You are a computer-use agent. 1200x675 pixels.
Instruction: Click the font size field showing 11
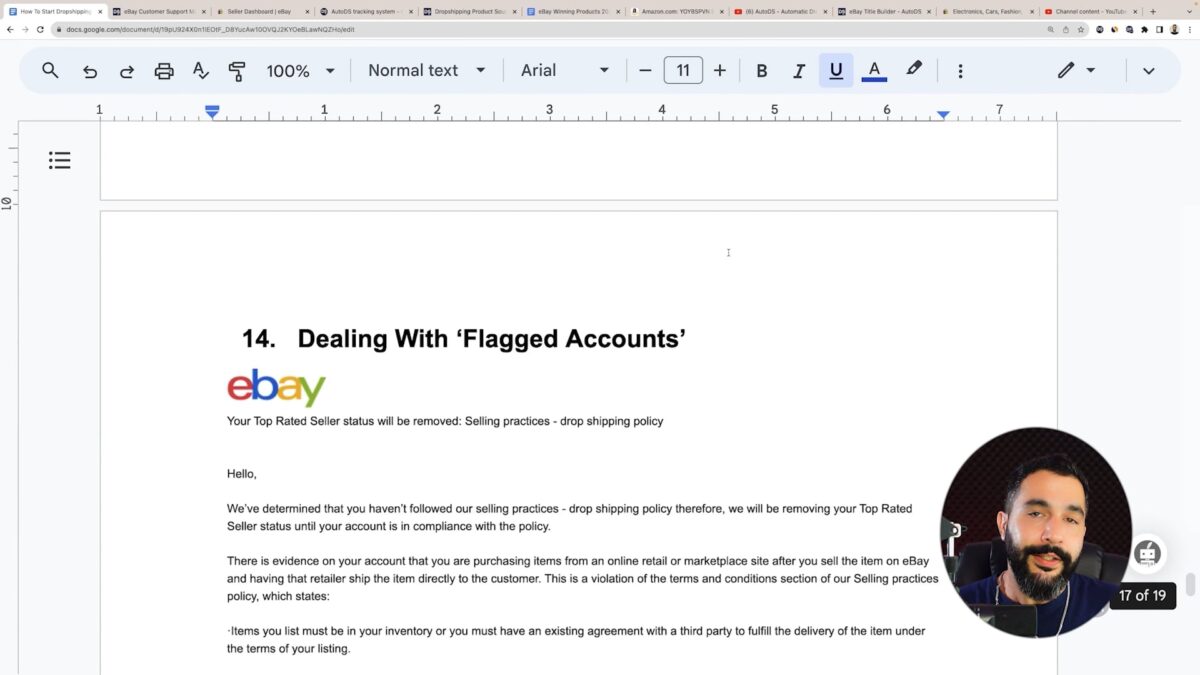click(683, 71)
